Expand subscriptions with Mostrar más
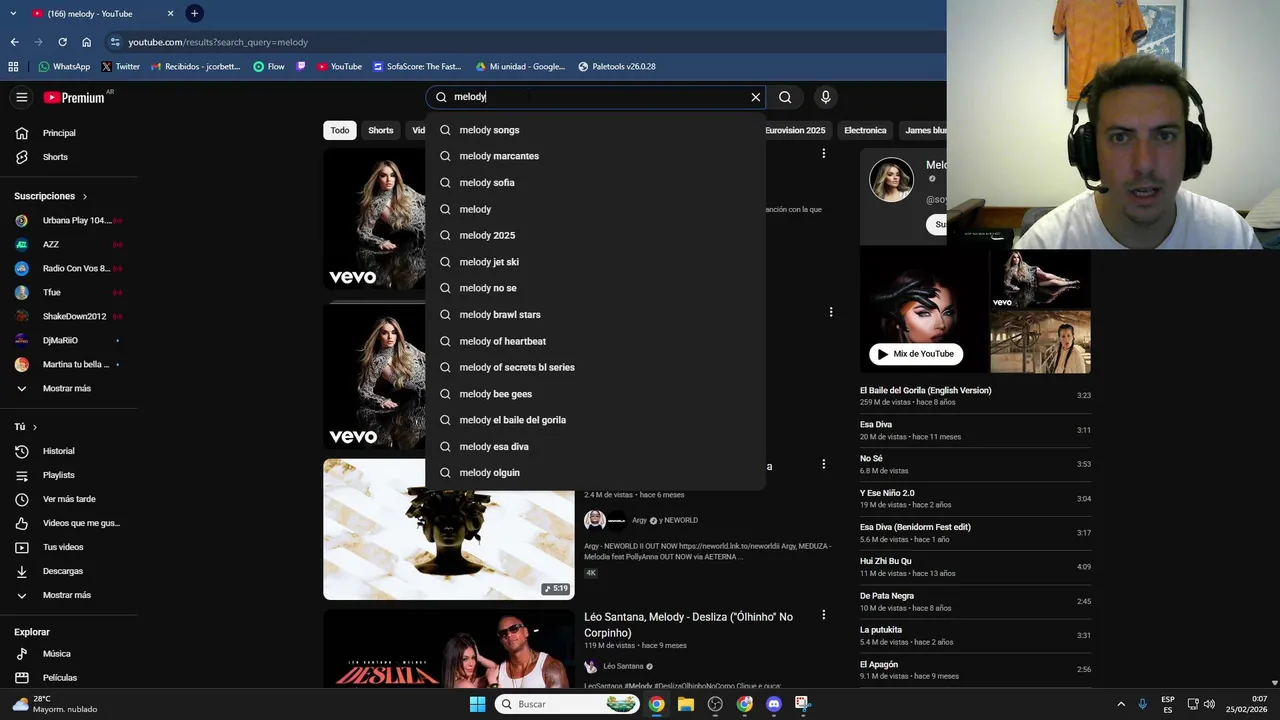Viewport: 1280px width, 720px height. tap(67, 388)
